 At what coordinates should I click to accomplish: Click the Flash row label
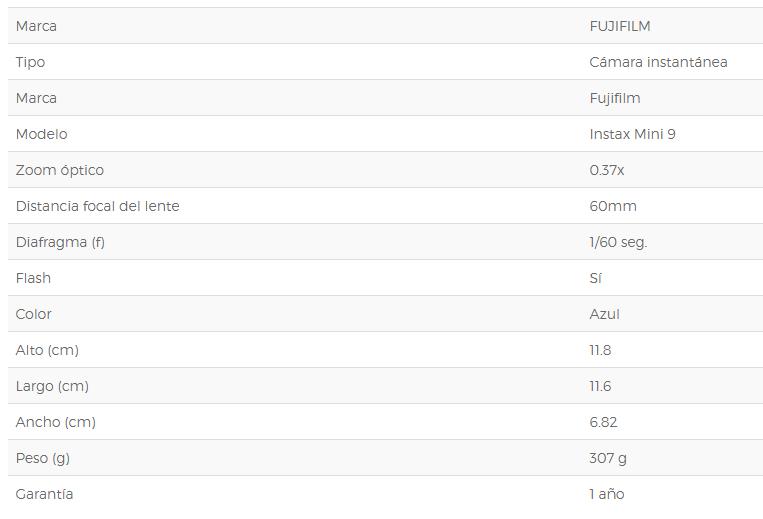point(33,278)
